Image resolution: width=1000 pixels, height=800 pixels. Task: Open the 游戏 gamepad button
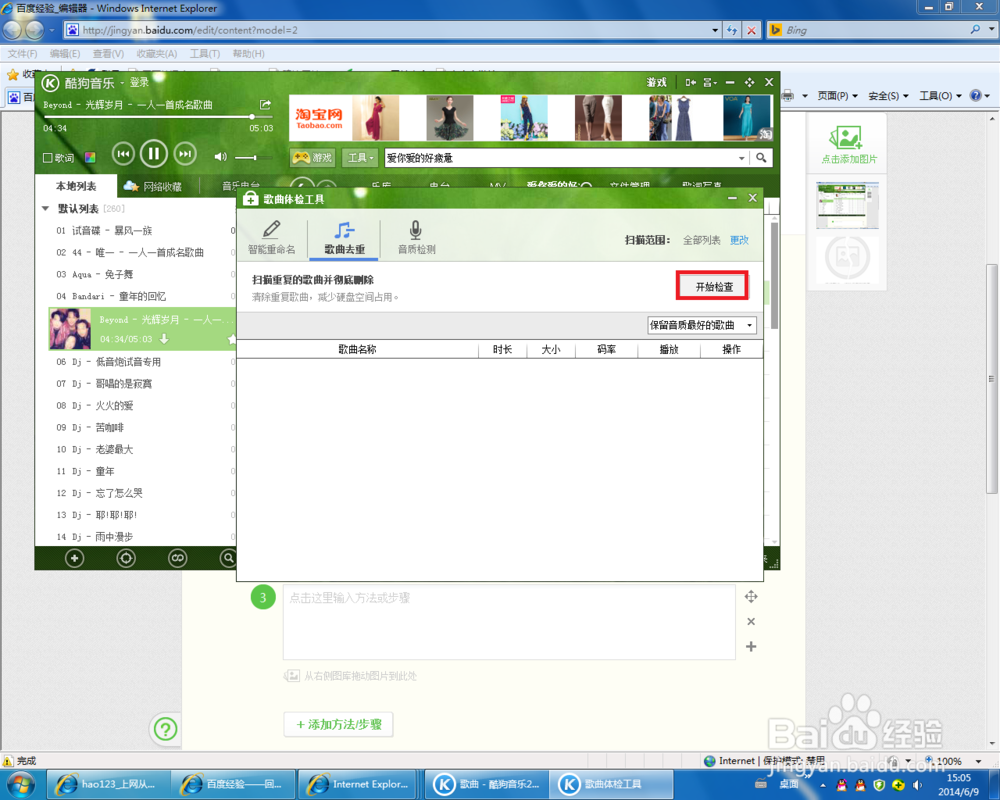tap(312, 158)
